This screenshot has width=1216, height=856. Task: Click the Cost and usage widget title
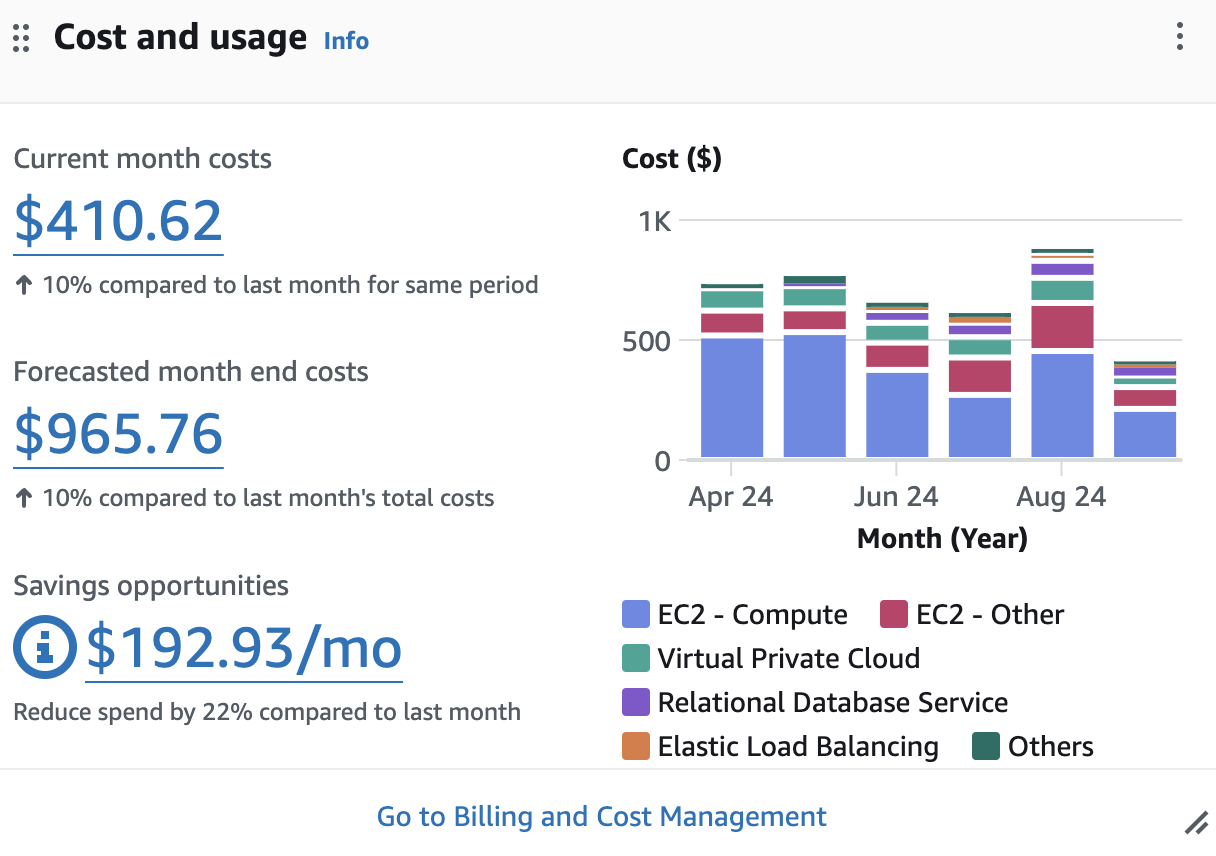tap(180, 37)
